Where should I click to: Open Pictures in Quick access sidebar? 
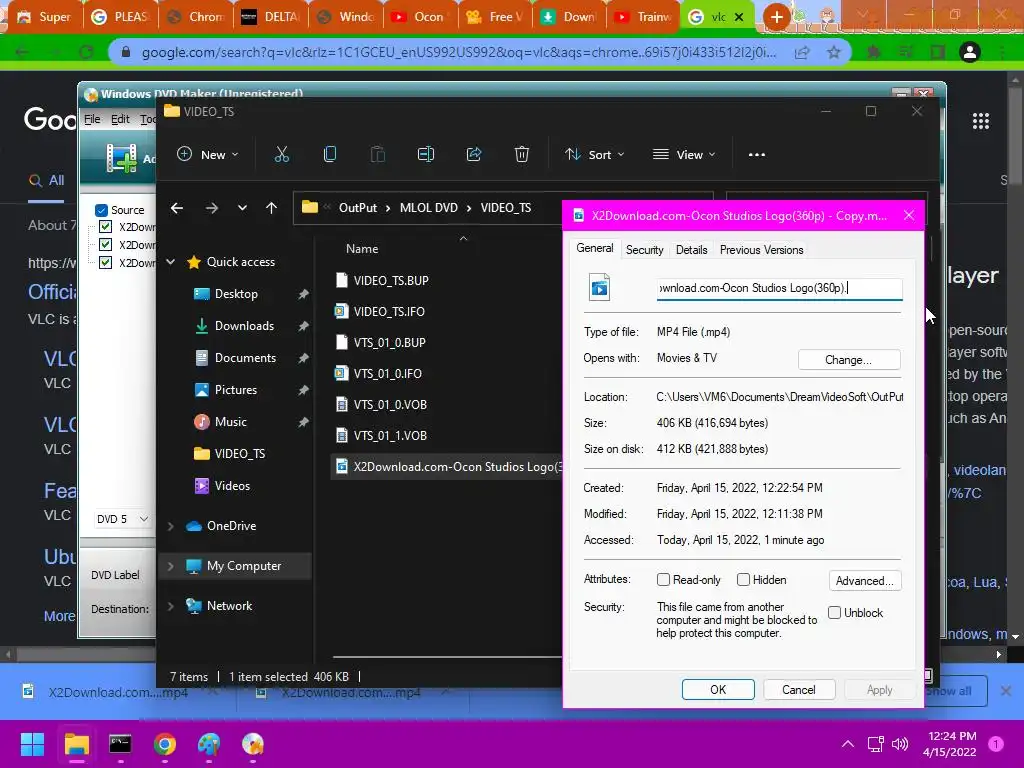tap(236, 390)
